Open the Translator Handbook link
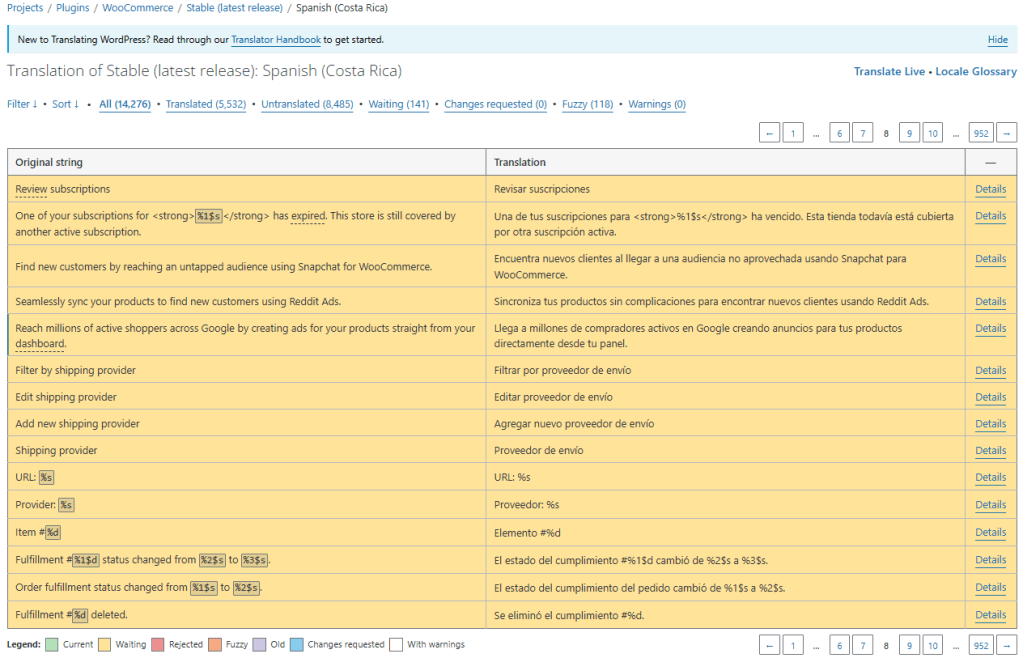 tap(276, 40)
